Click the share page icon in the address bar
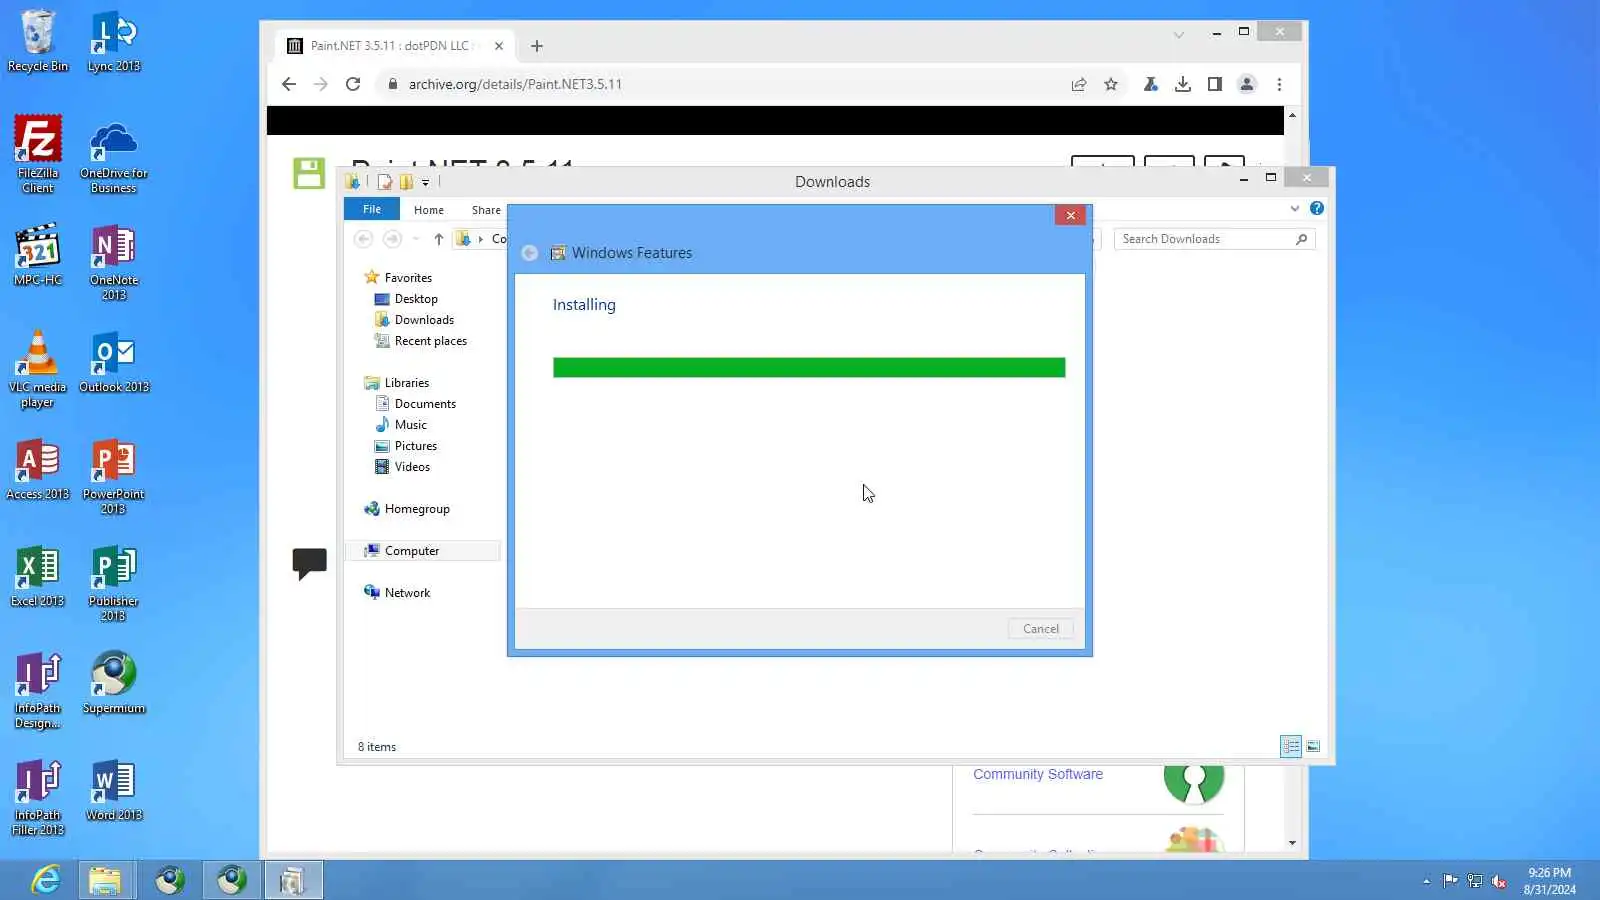Screen dimensions: 1600x900 tap(1079, 84)
